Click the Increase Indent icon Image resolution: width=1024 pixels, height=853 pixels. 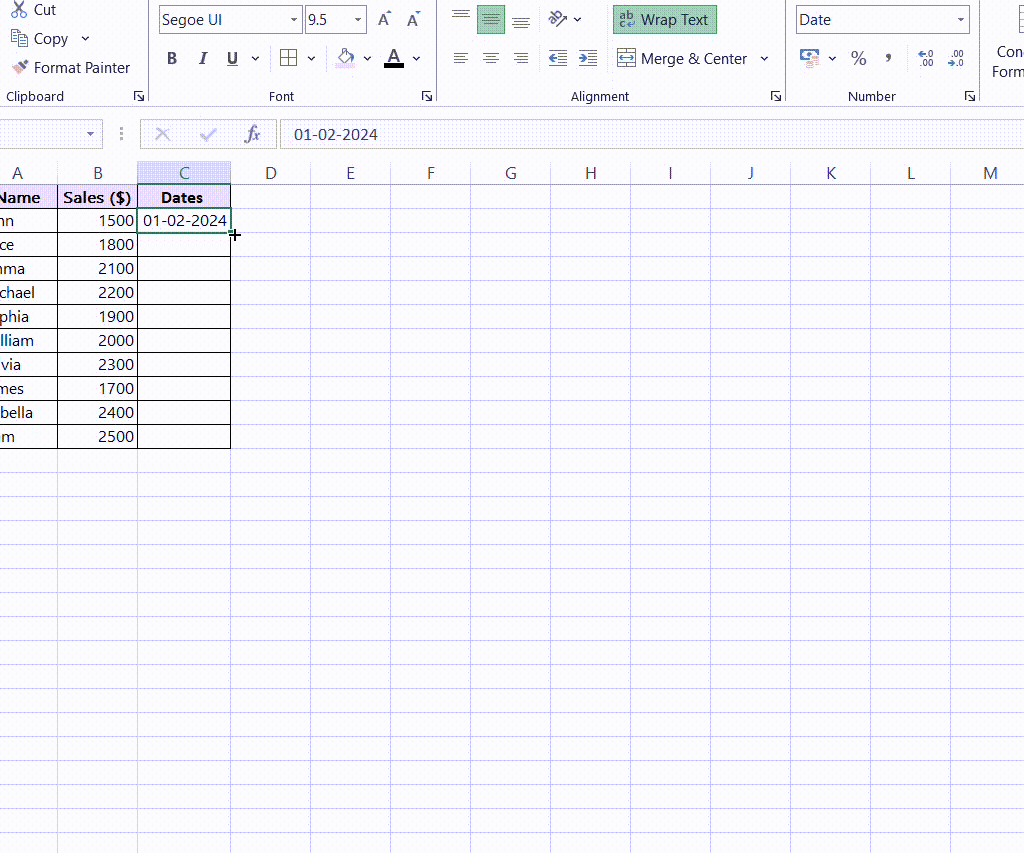[x=588, y=58]
